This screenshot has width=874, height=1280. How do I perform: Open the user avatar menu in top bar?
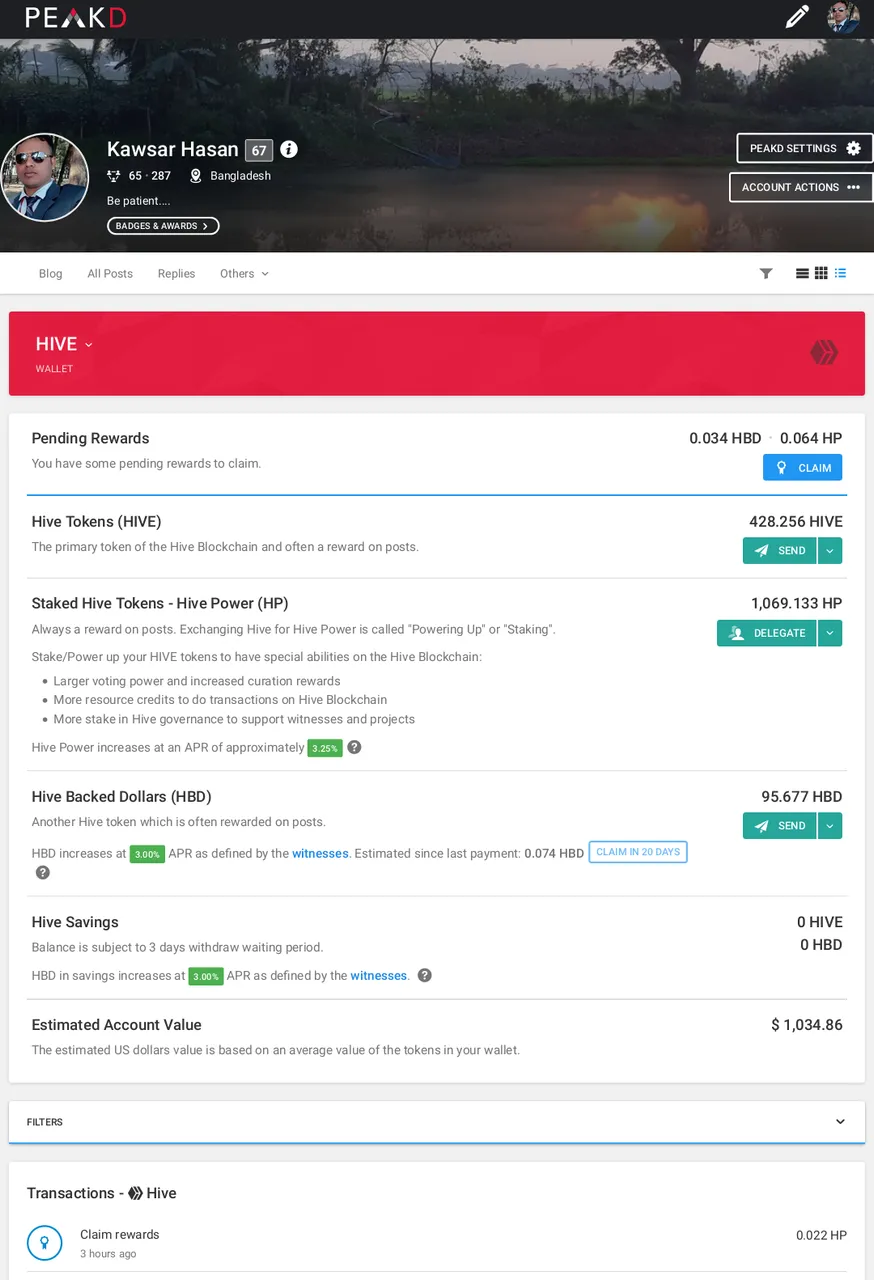(843, 17)
